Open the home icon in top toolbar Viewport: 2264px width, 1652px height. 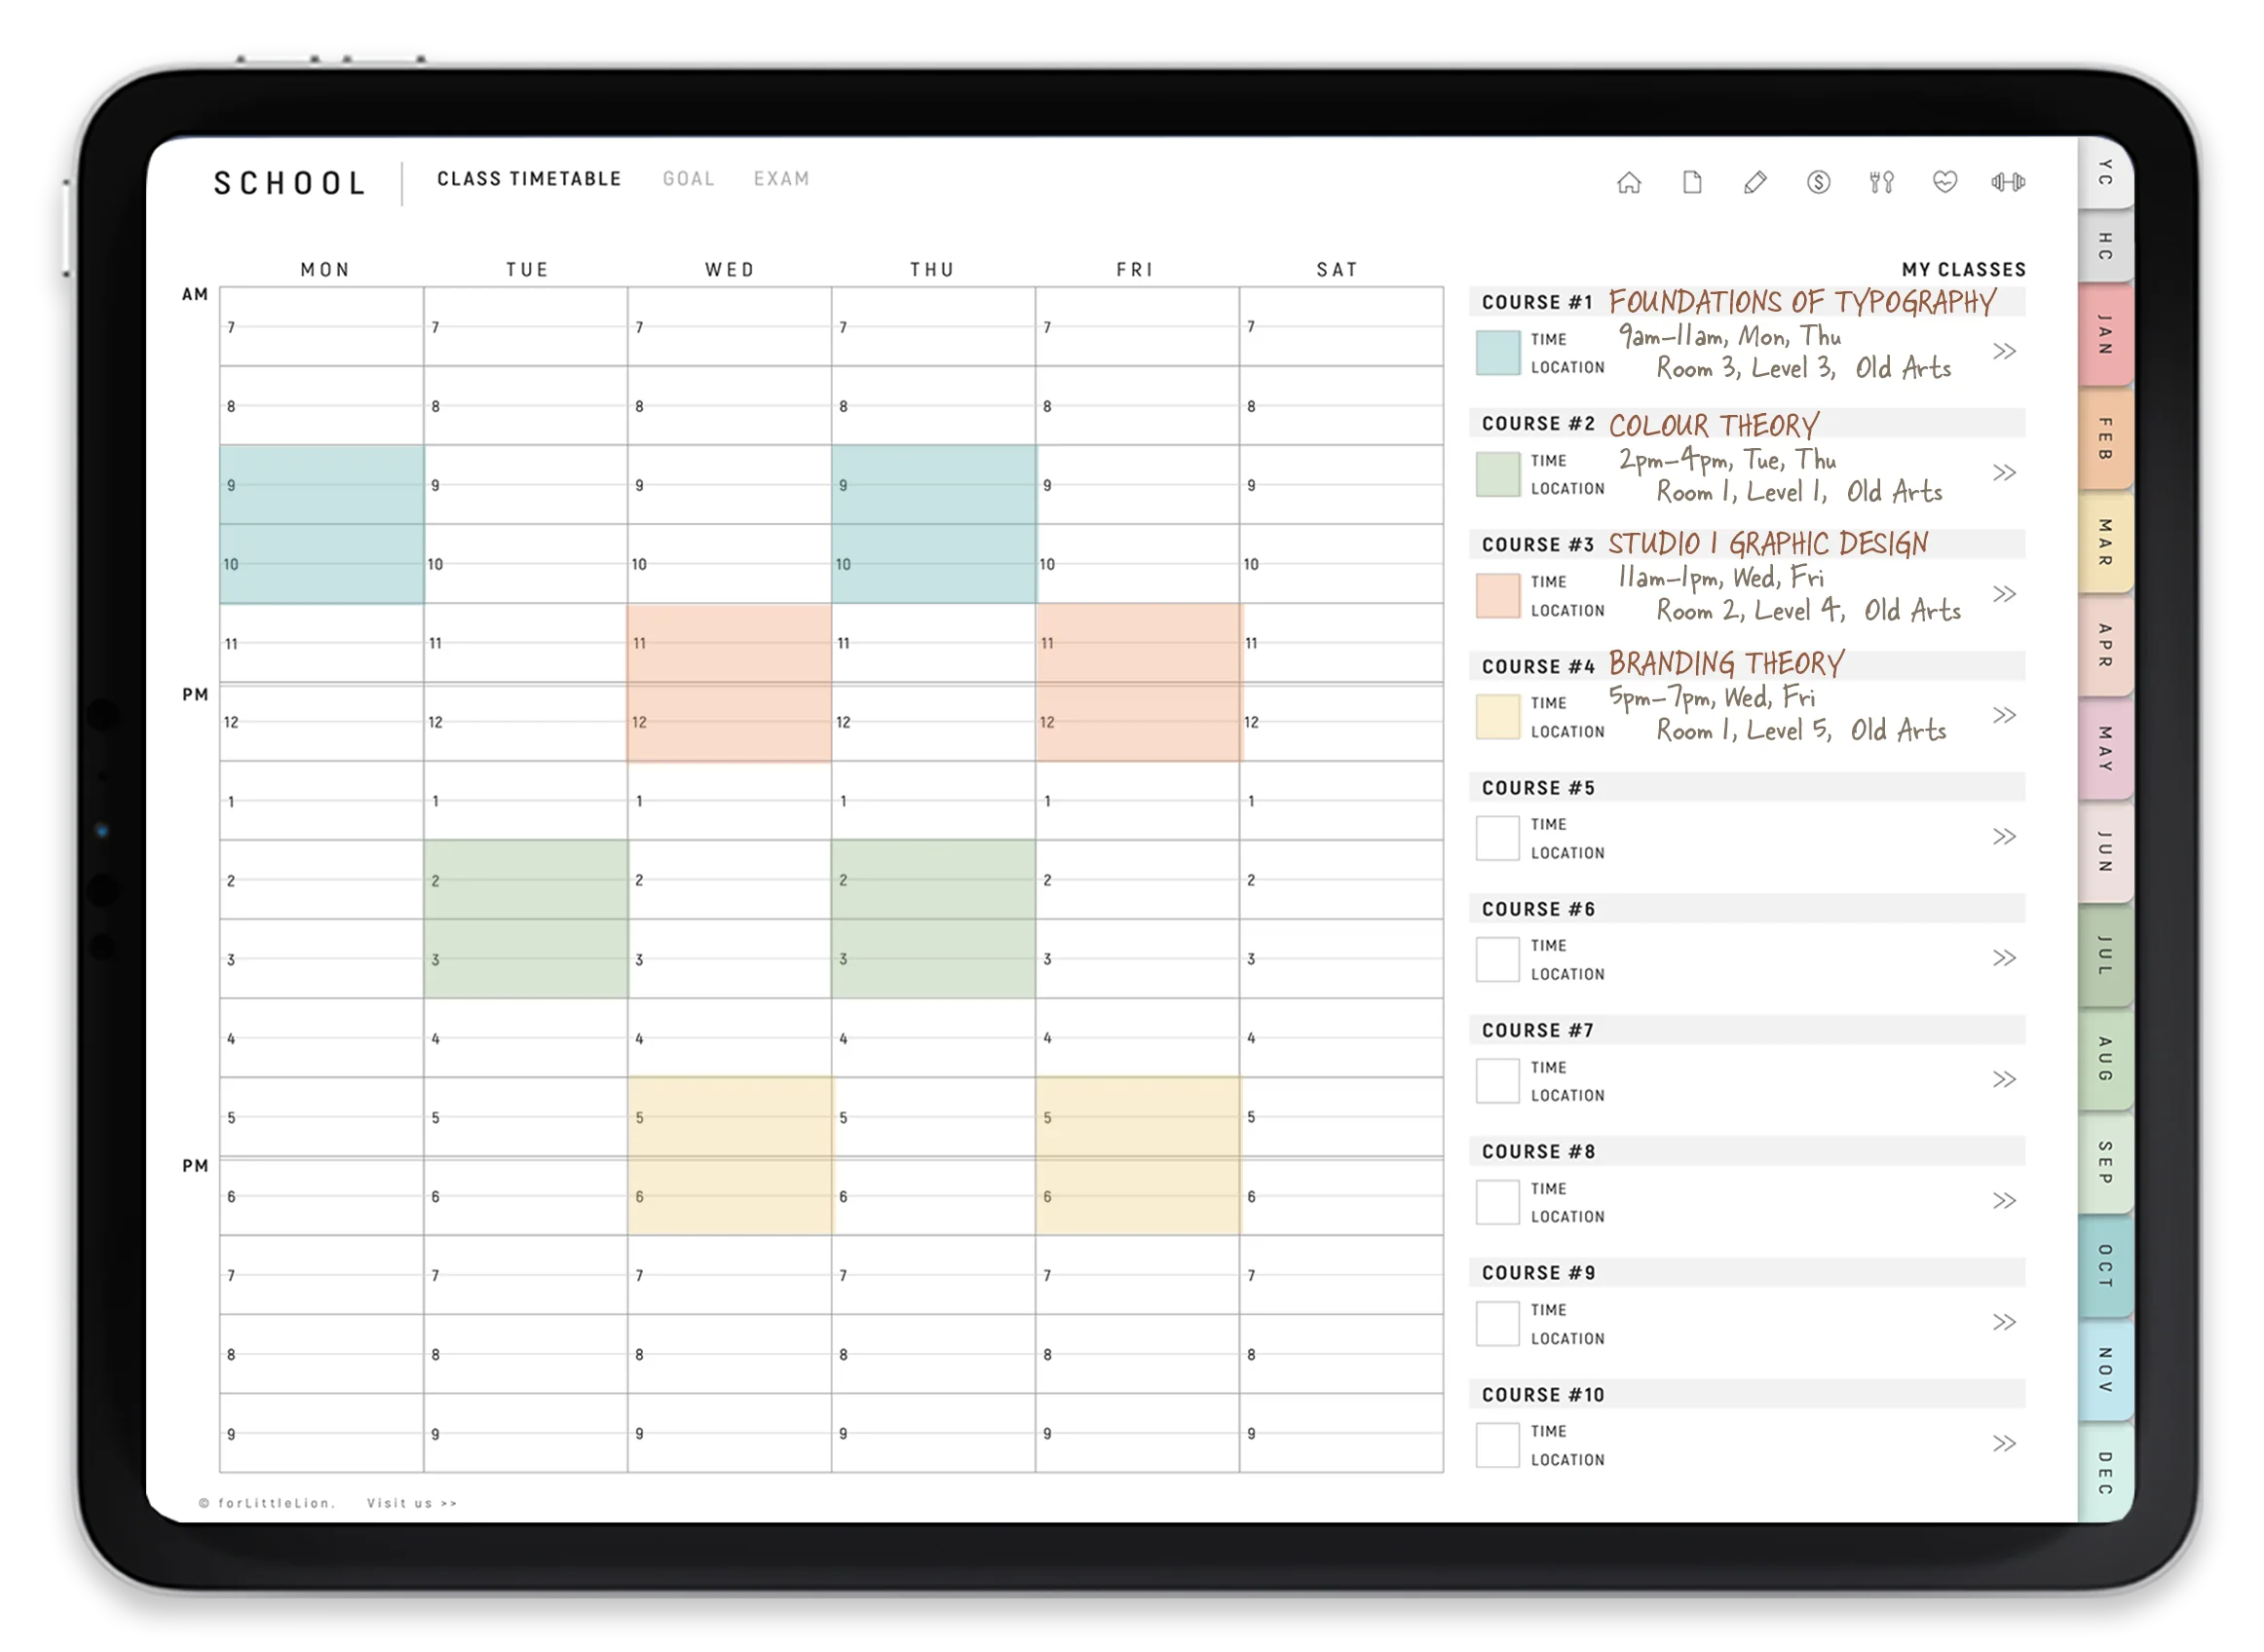1629,182
